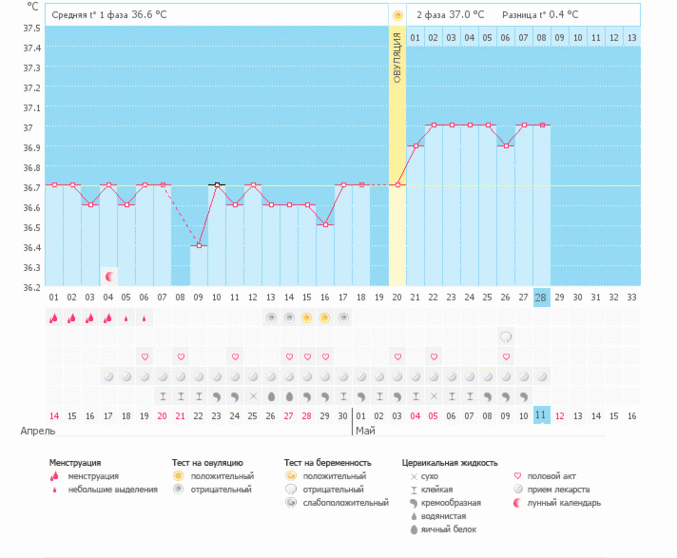Select the menstruation drop on cycle day 01
The image size is (677, 558).
54,318
